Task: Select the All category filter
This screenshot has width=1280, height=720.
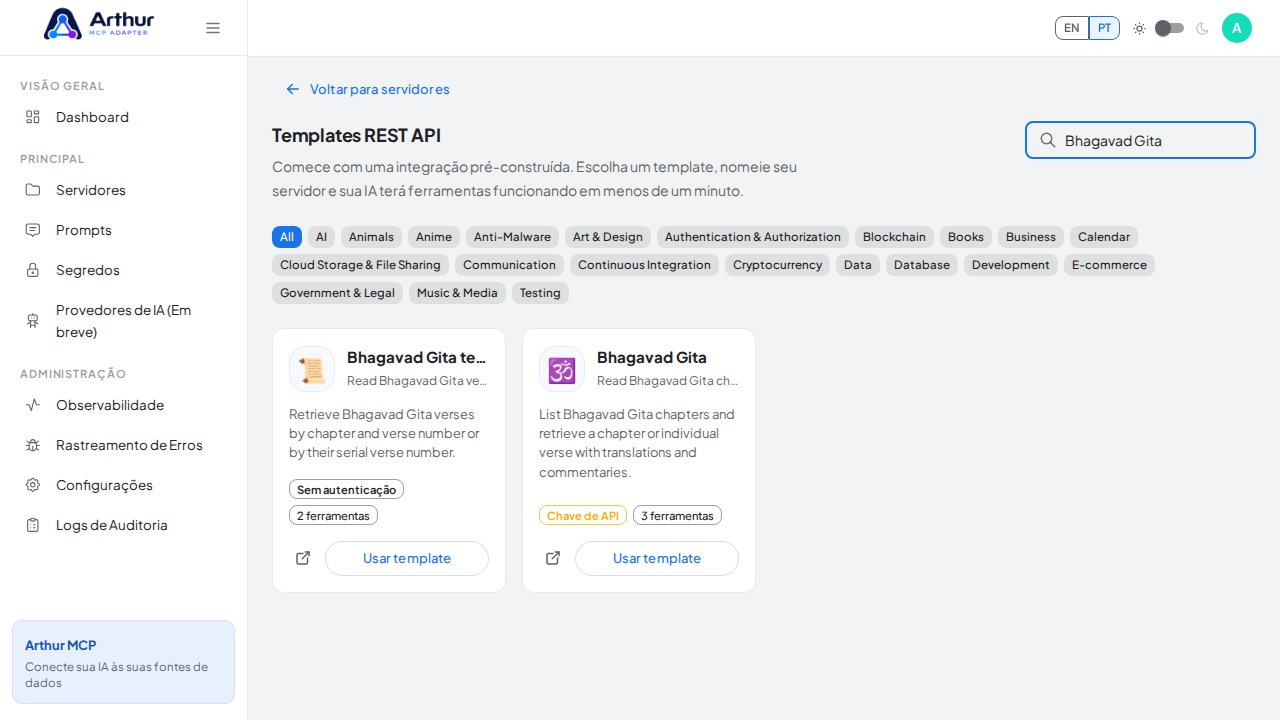Action: coord(287,237)
